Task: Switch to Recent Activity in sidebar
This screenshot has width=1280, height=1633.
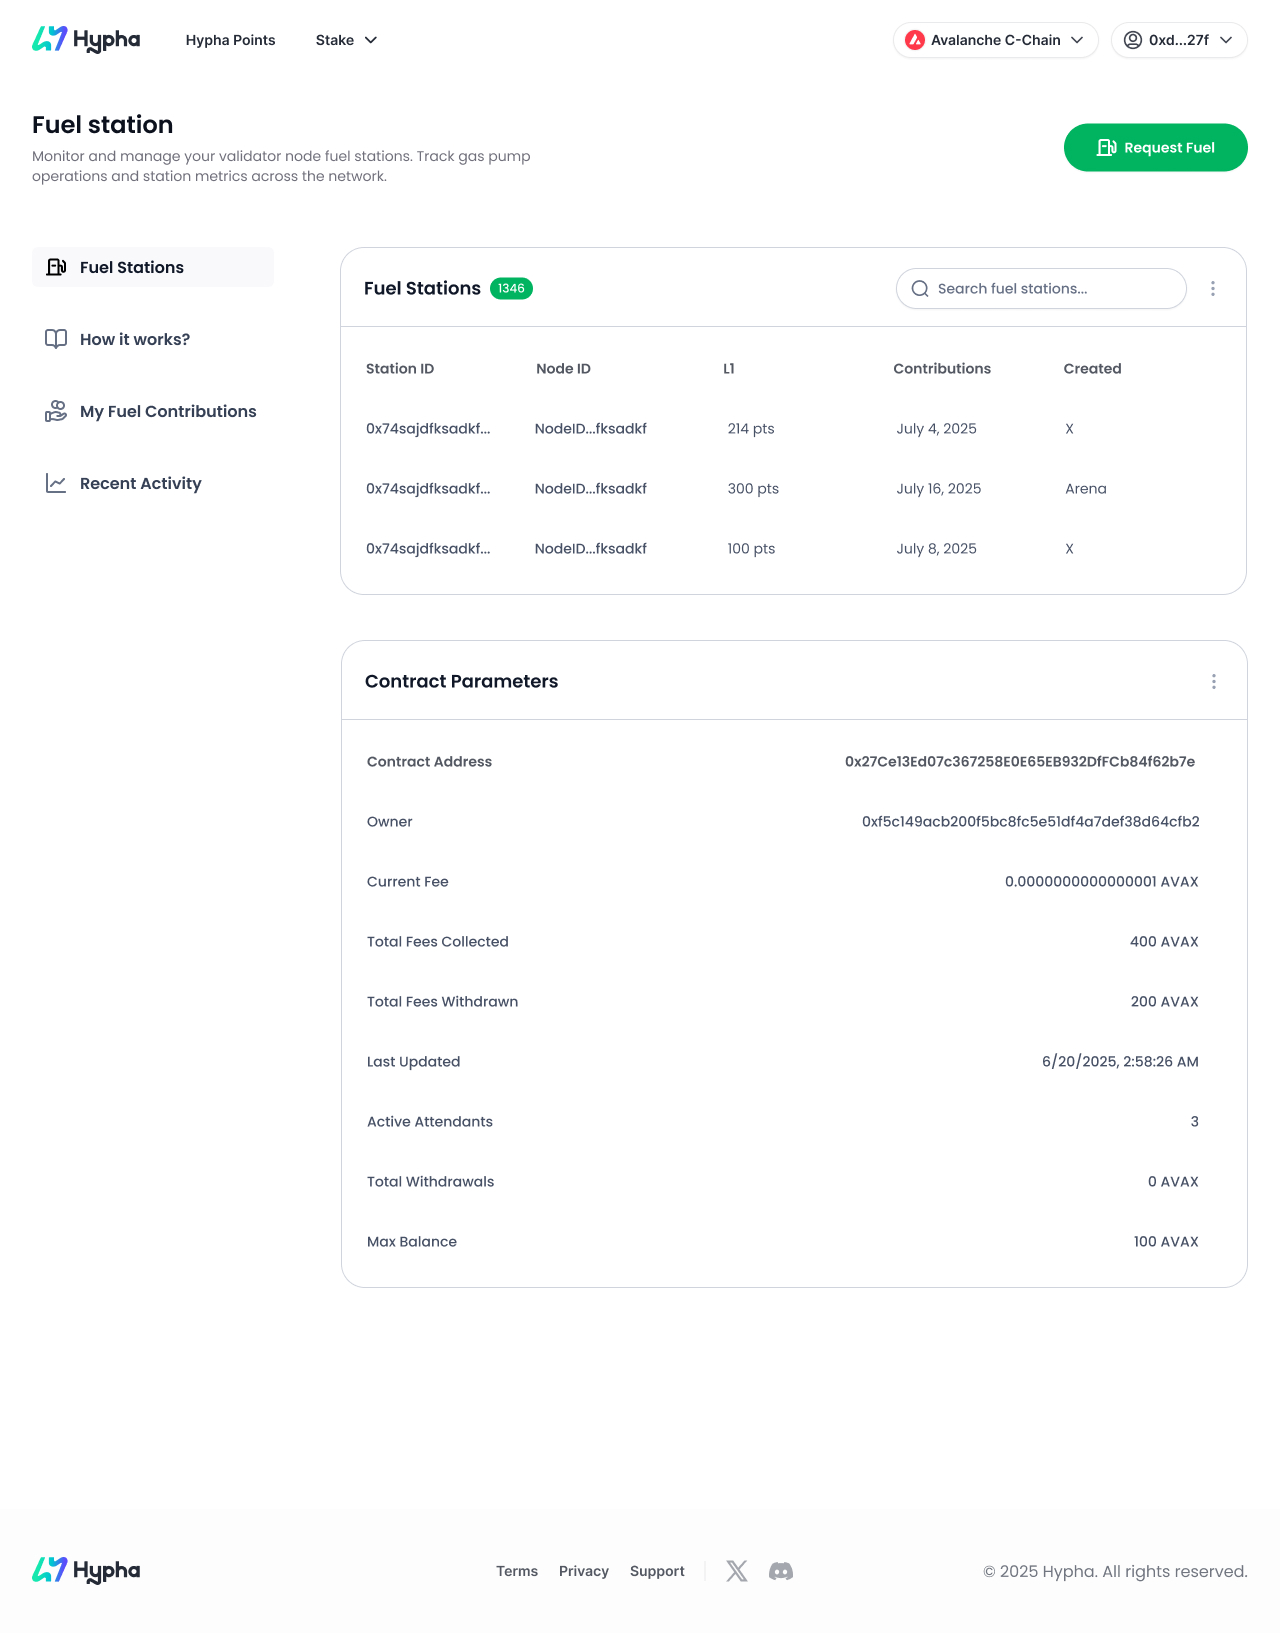Action: tap(140, 483)
